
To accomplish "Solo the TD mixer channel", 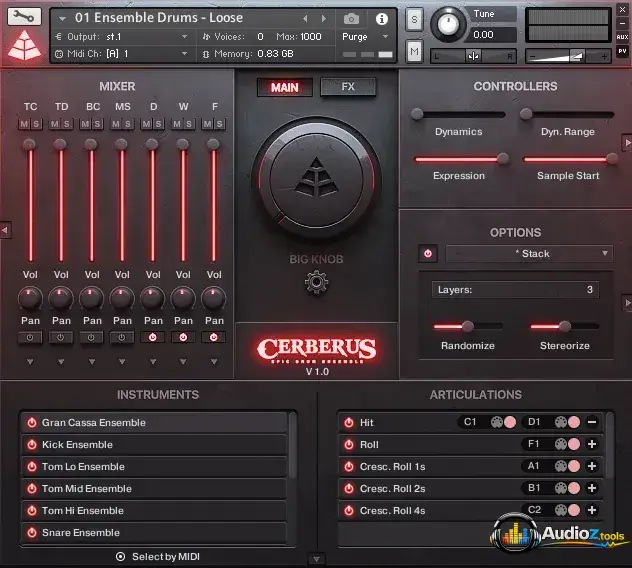I will [x=67, y=124].
